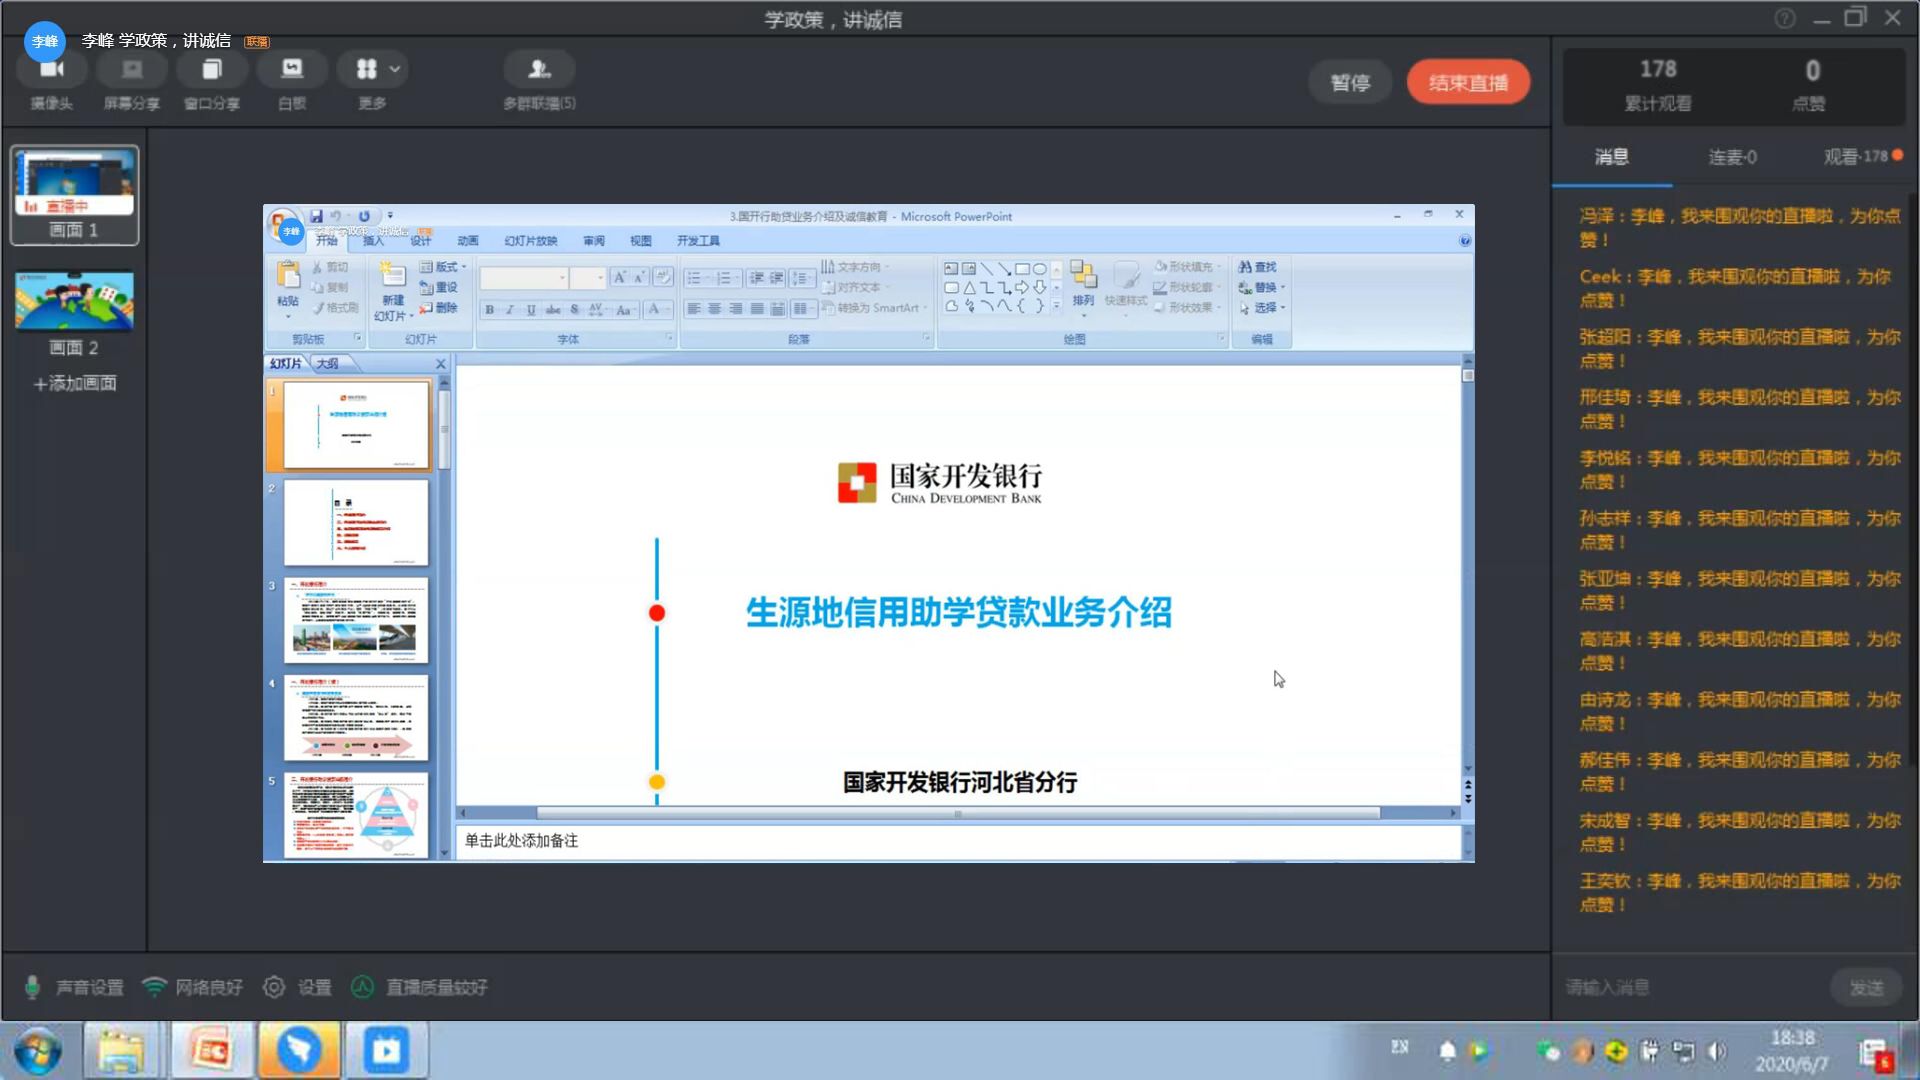Click Redo in PowerPoint quick access toolbar

point(364,216)
